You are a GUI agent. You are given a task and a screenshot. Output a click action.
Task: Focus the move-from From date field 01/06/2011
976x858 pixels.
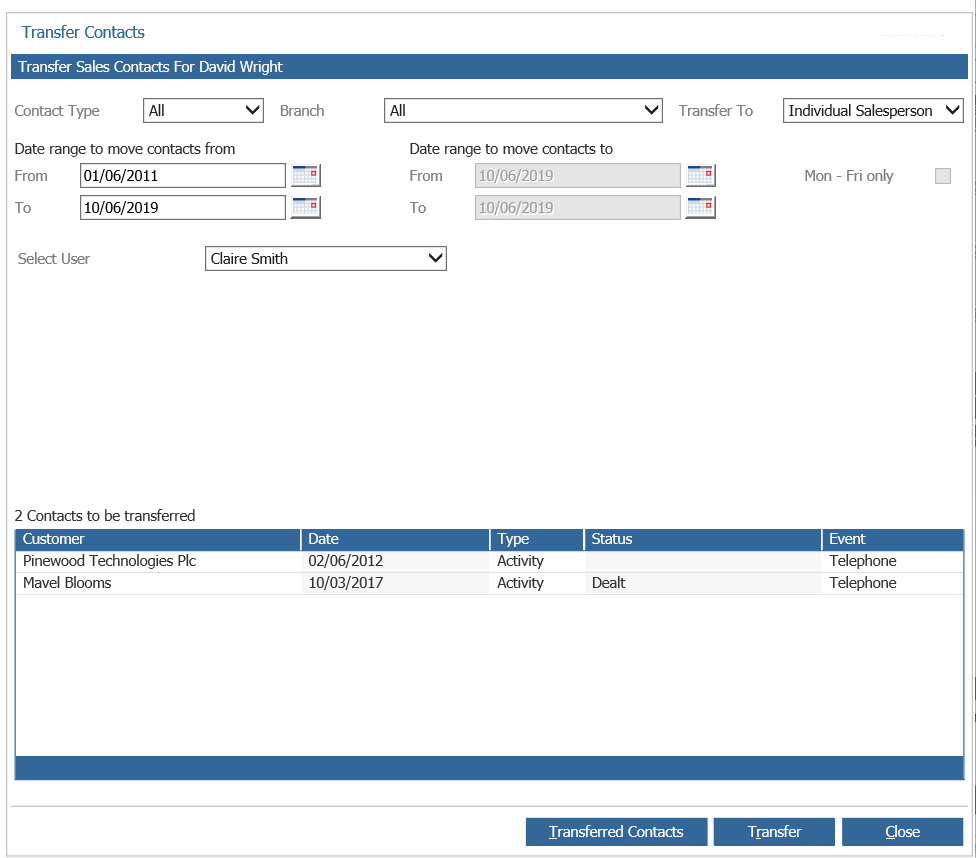(x=182, y=176)
